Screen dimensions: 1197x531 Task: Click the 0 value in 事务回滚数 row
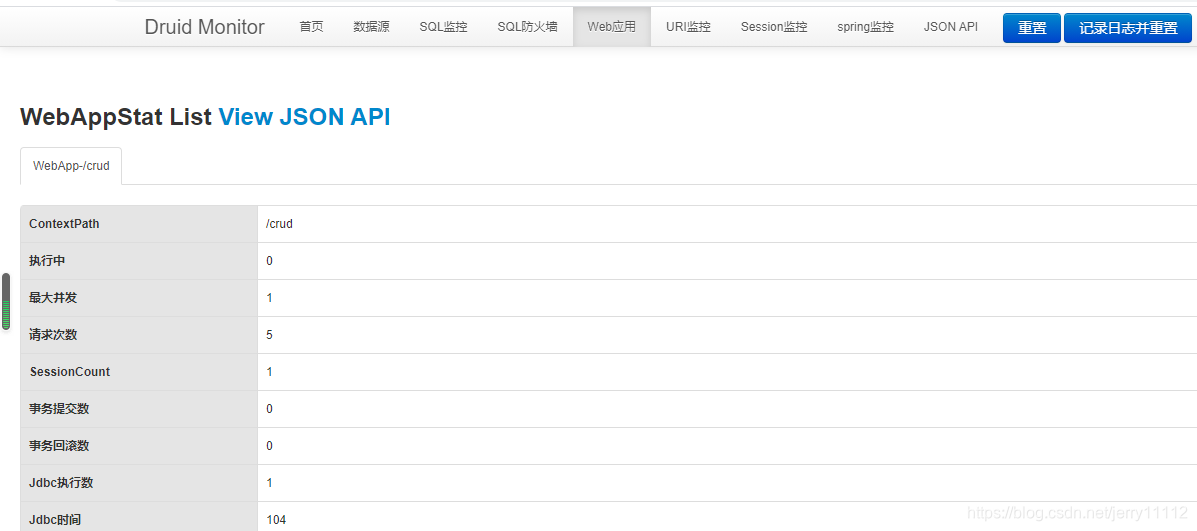pos(269,446)
